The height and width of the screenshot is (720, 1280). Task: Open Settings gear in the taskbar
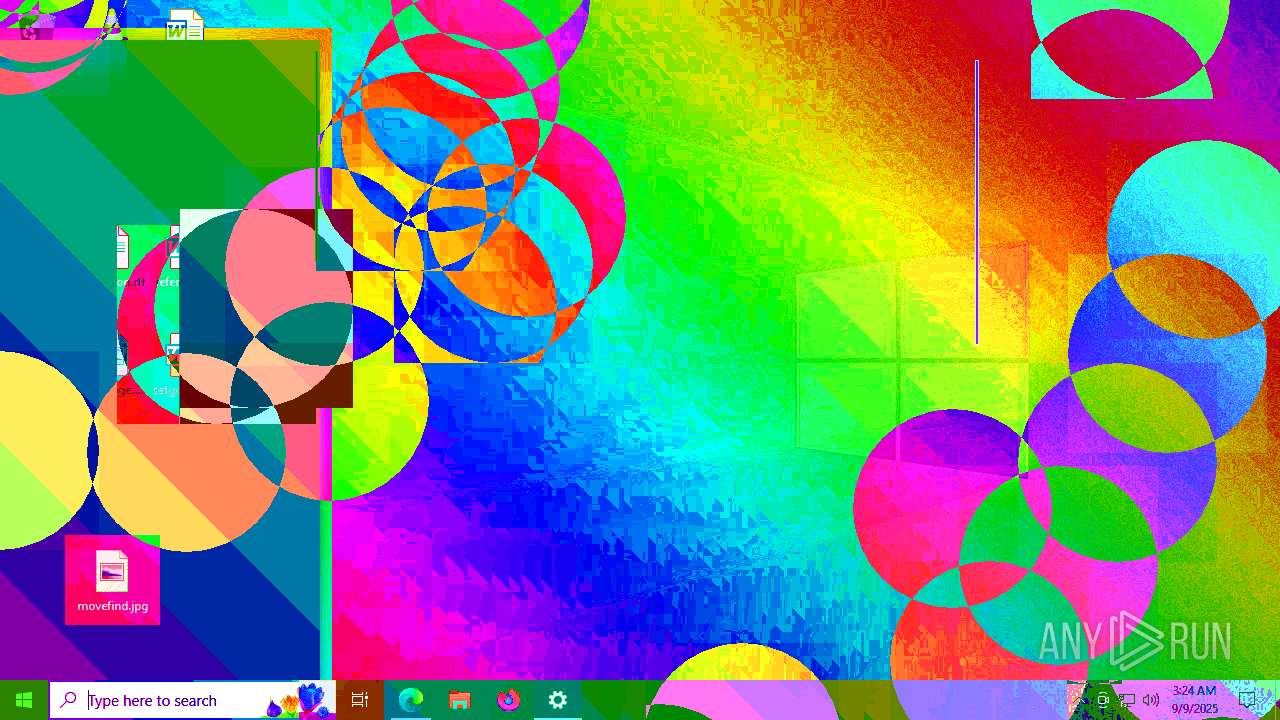tap(558, 700)
